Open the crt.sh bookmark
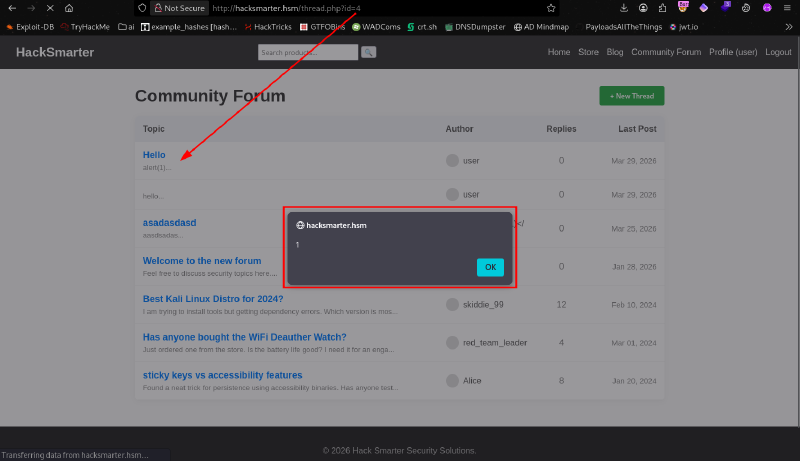 point(422,27)
